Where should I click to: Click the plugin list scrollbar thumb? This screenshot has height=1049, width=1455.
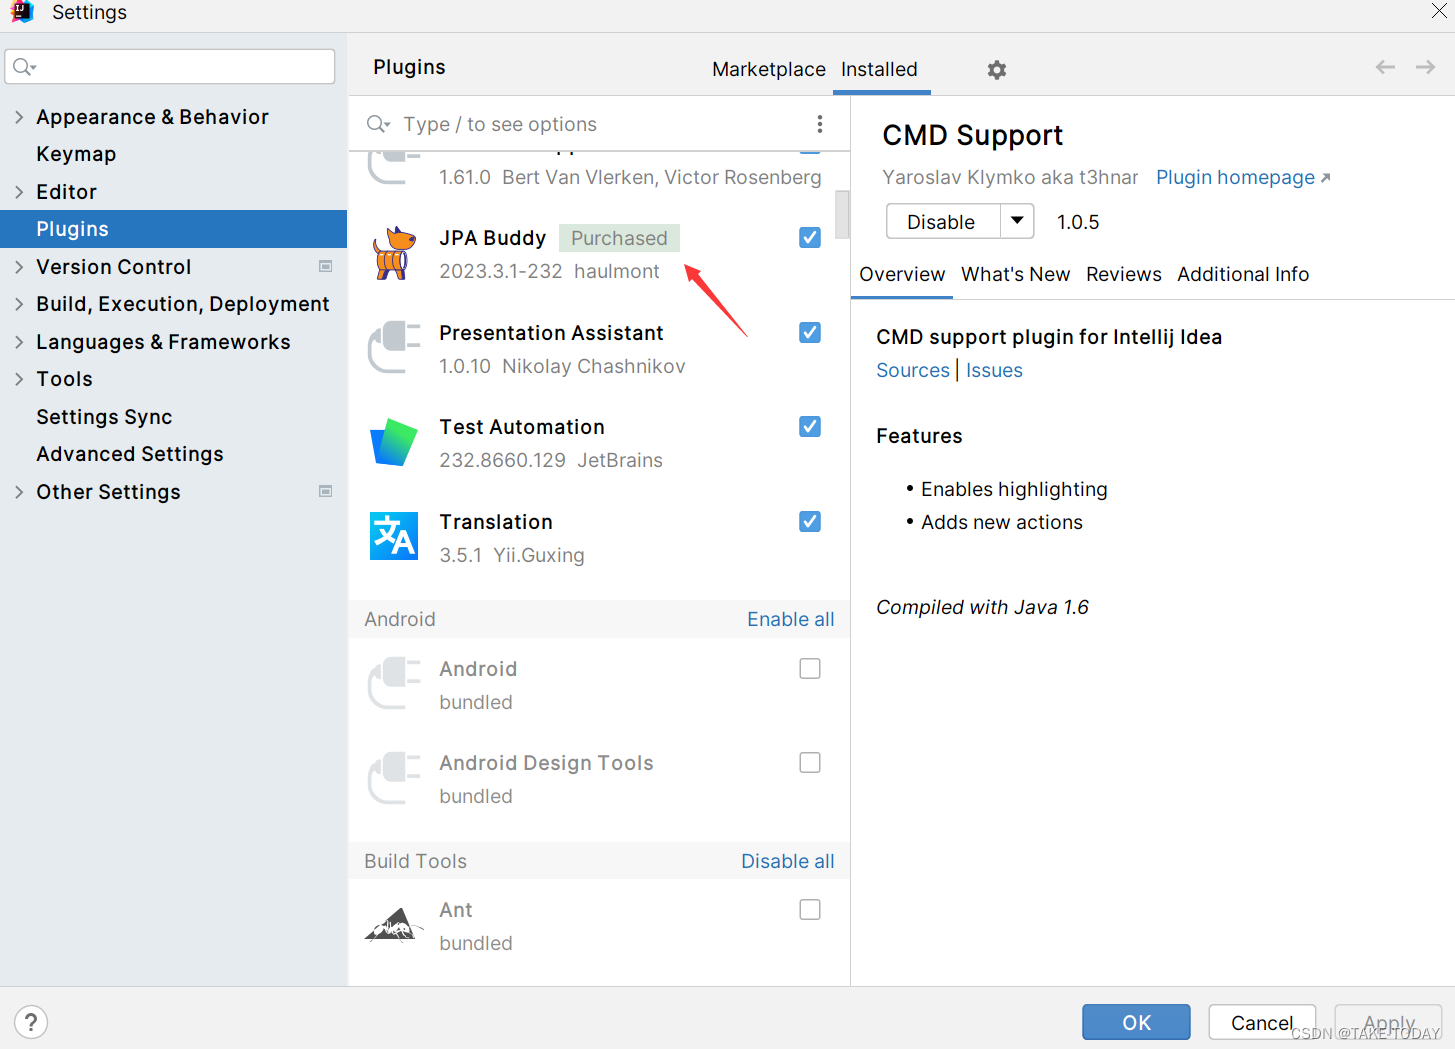tap(842, 215)
